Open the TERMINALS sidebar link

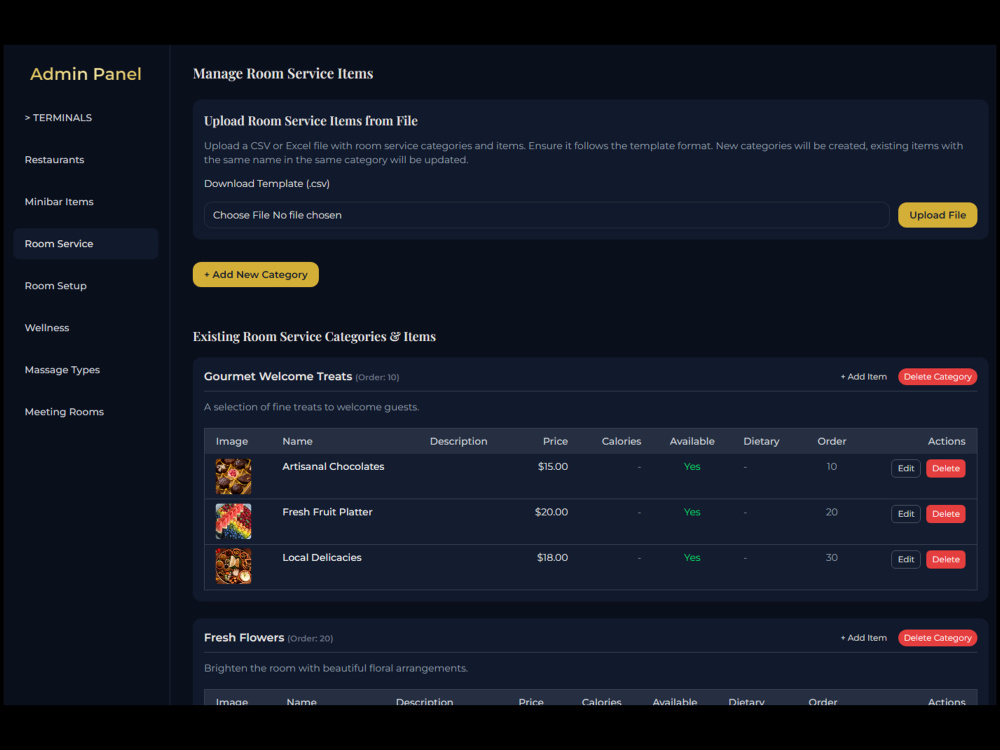point(58,117)
